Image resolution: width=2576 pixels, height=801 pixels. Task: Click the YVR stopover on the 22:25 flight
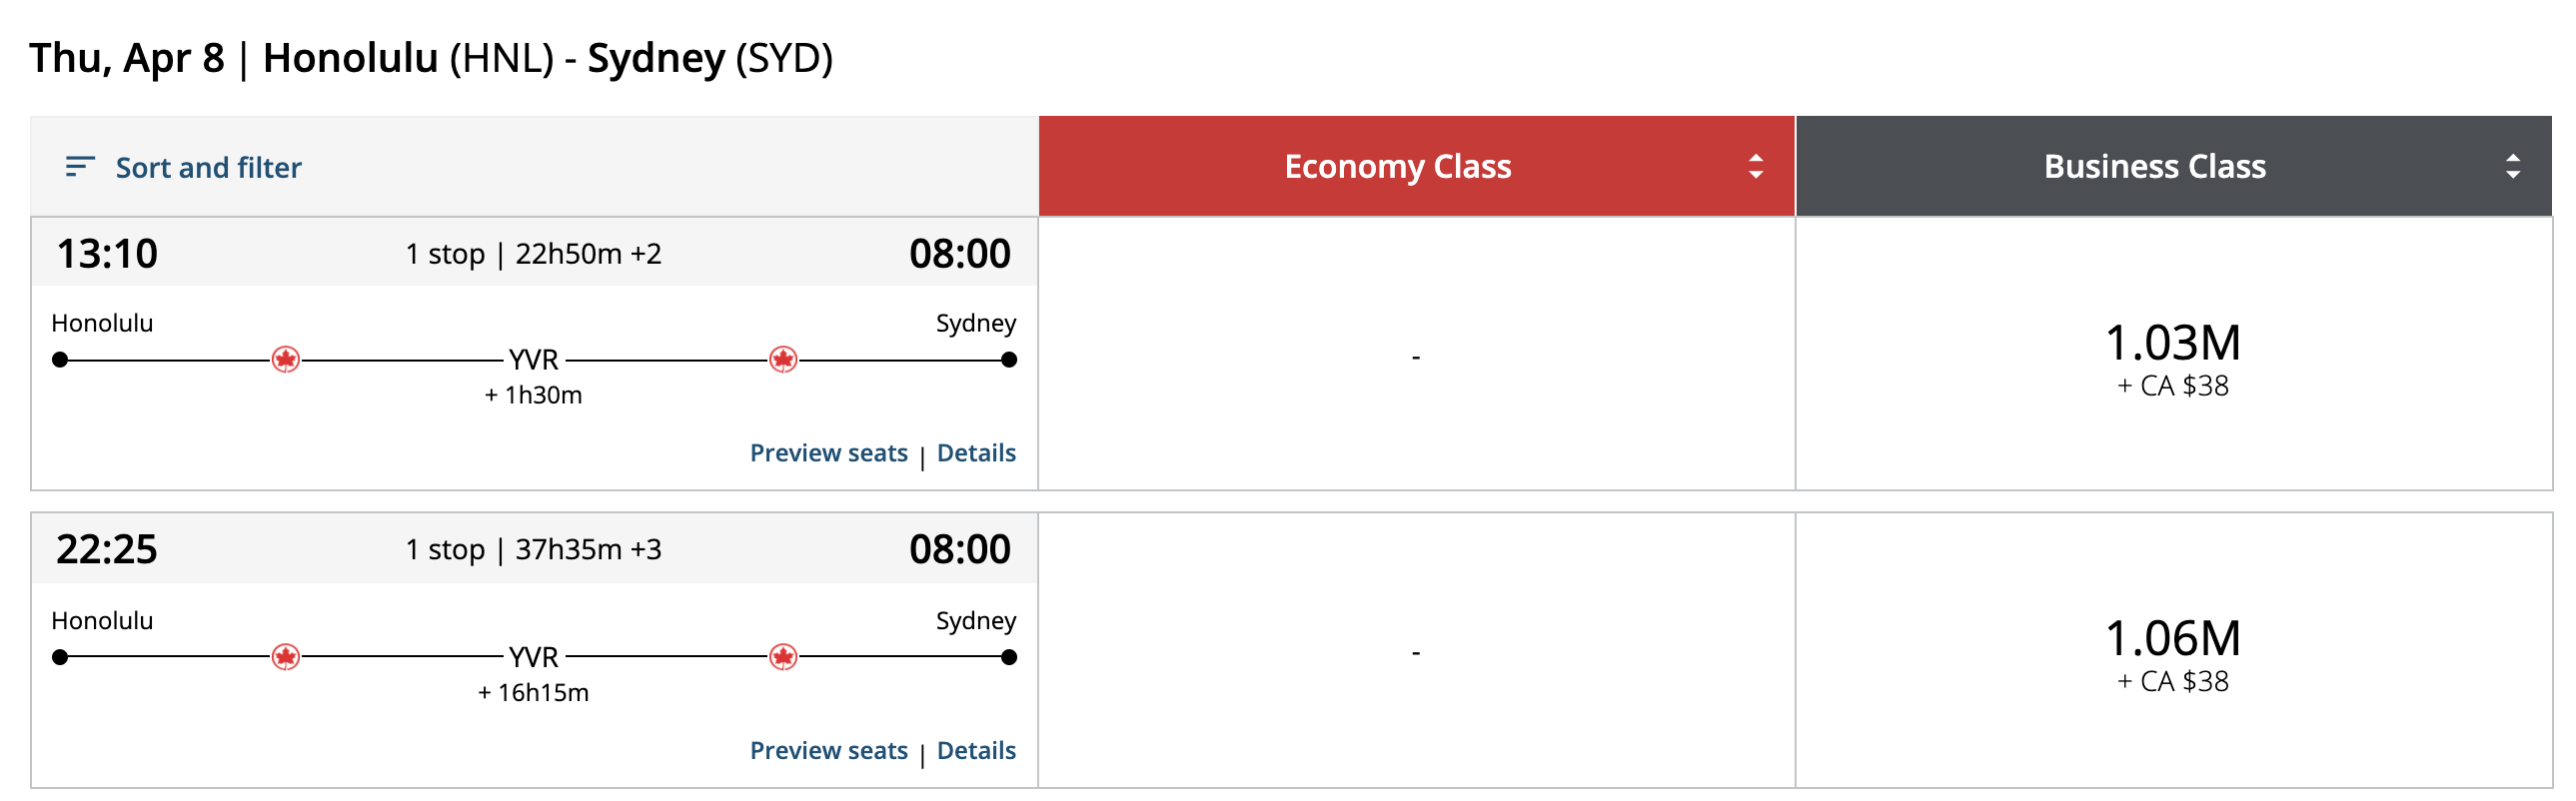[533, 657]
